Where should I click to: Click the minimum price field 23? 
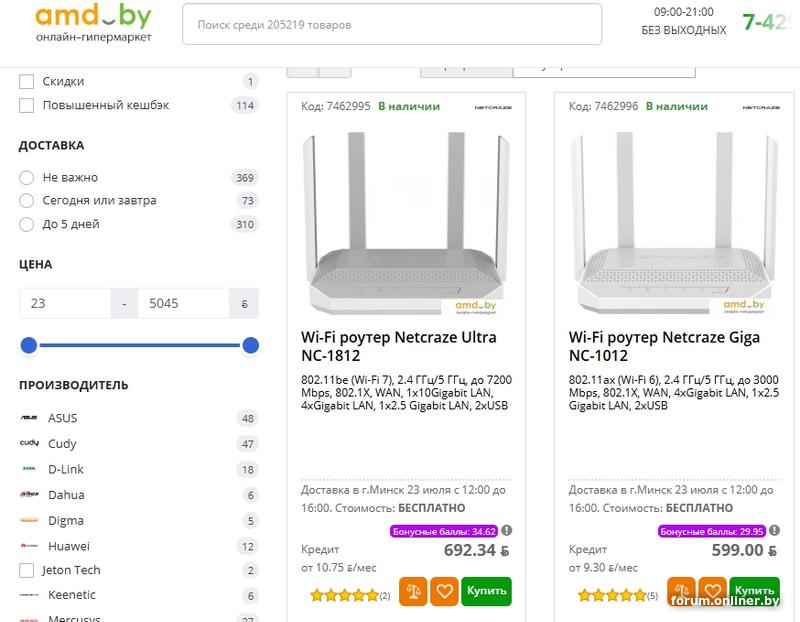coord(65,304)
